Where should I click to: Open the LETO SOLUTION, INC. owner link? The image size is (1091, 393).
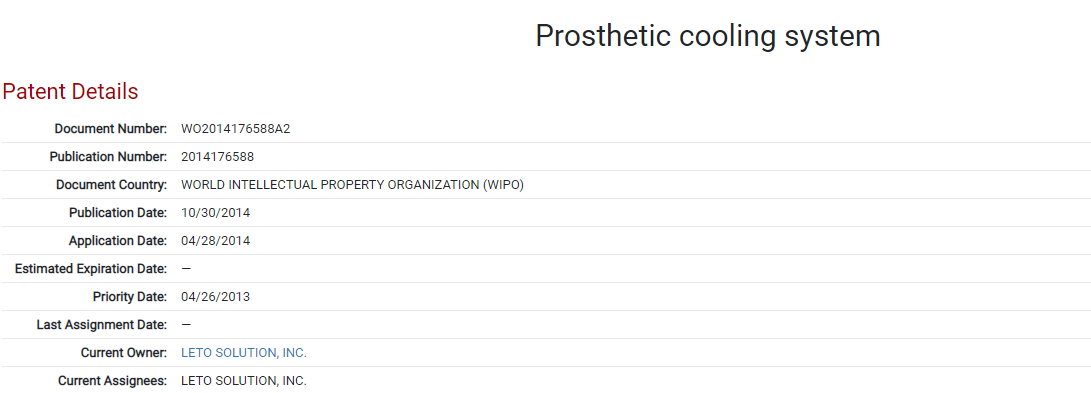tap(244, 353)
